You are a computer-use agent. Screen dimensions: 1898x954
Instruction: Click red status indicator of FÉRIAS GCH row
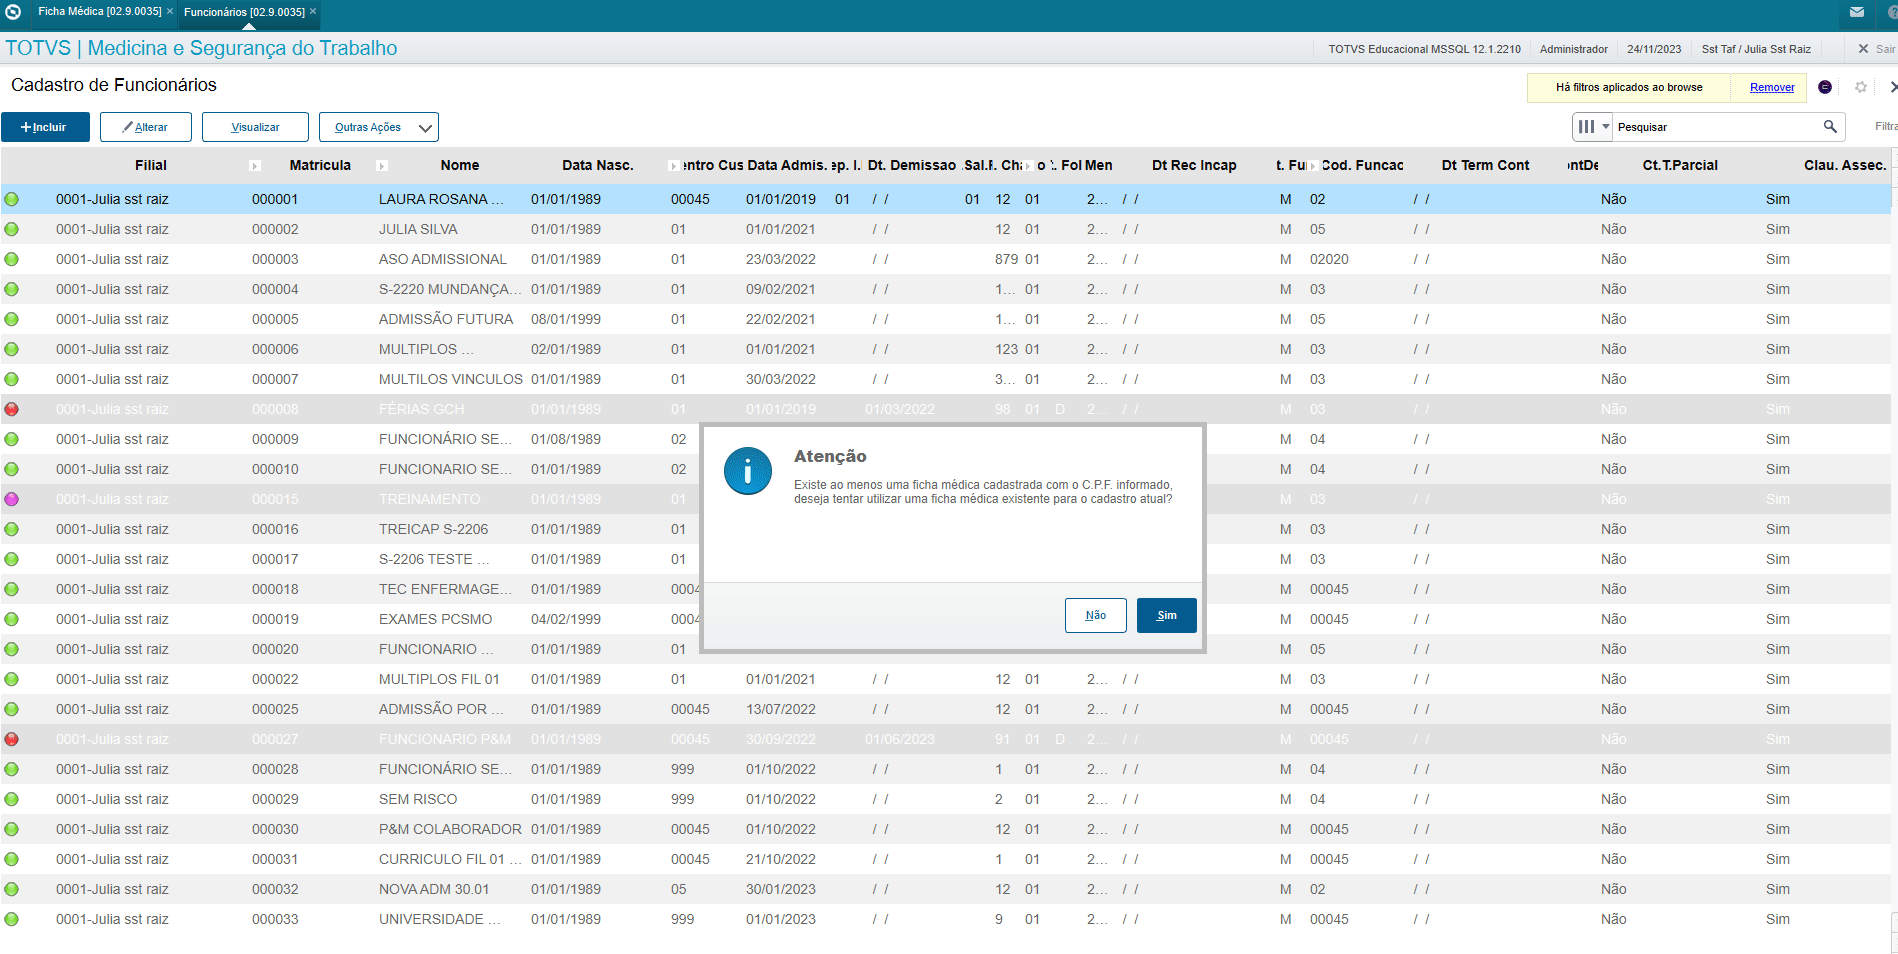click(12, 409)
